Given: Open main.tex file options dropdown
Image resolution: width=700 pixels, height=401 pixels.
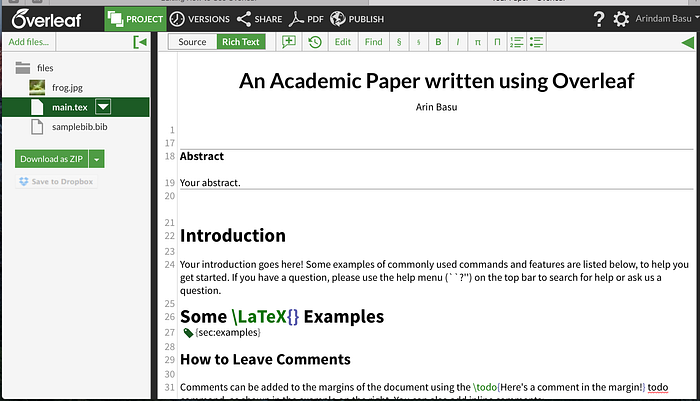Looking at the screenshot, I should click(x=103, y=107).
